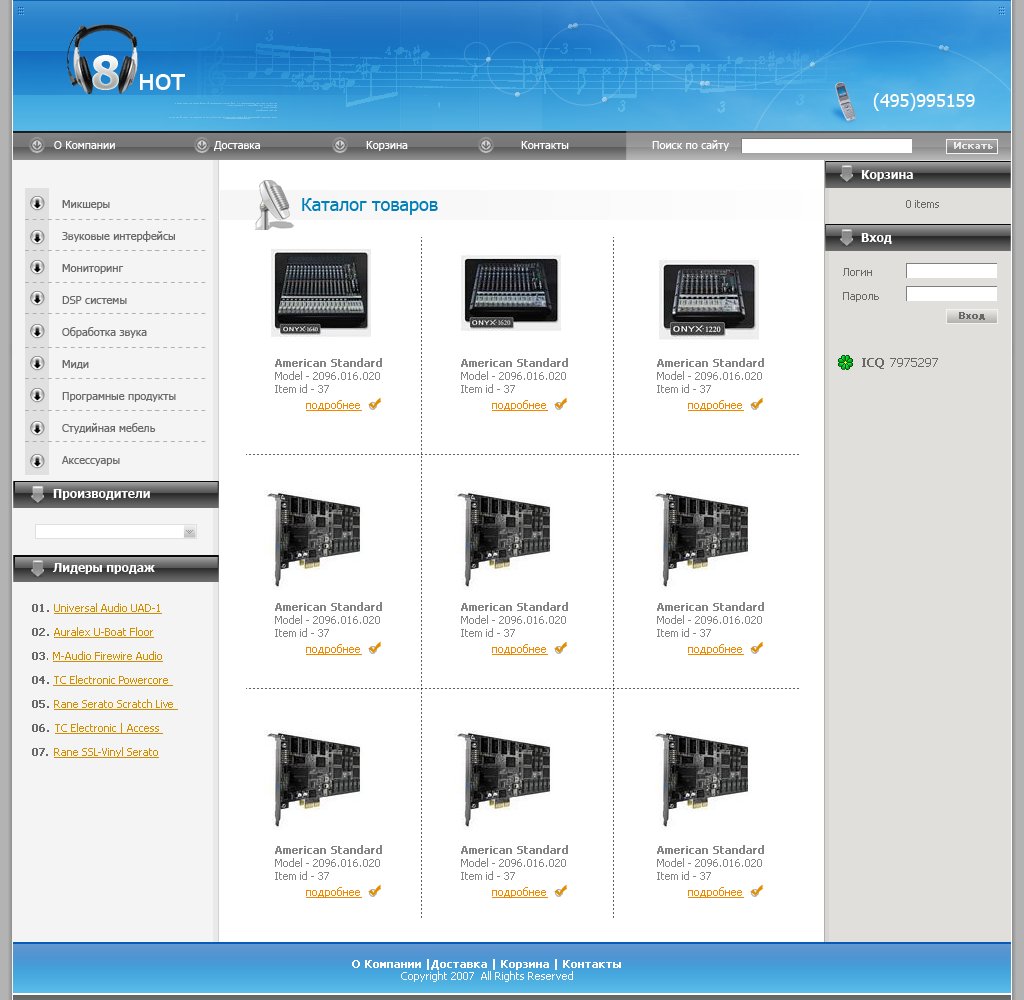Click the green ICQ flower icon

pos(845,362)
